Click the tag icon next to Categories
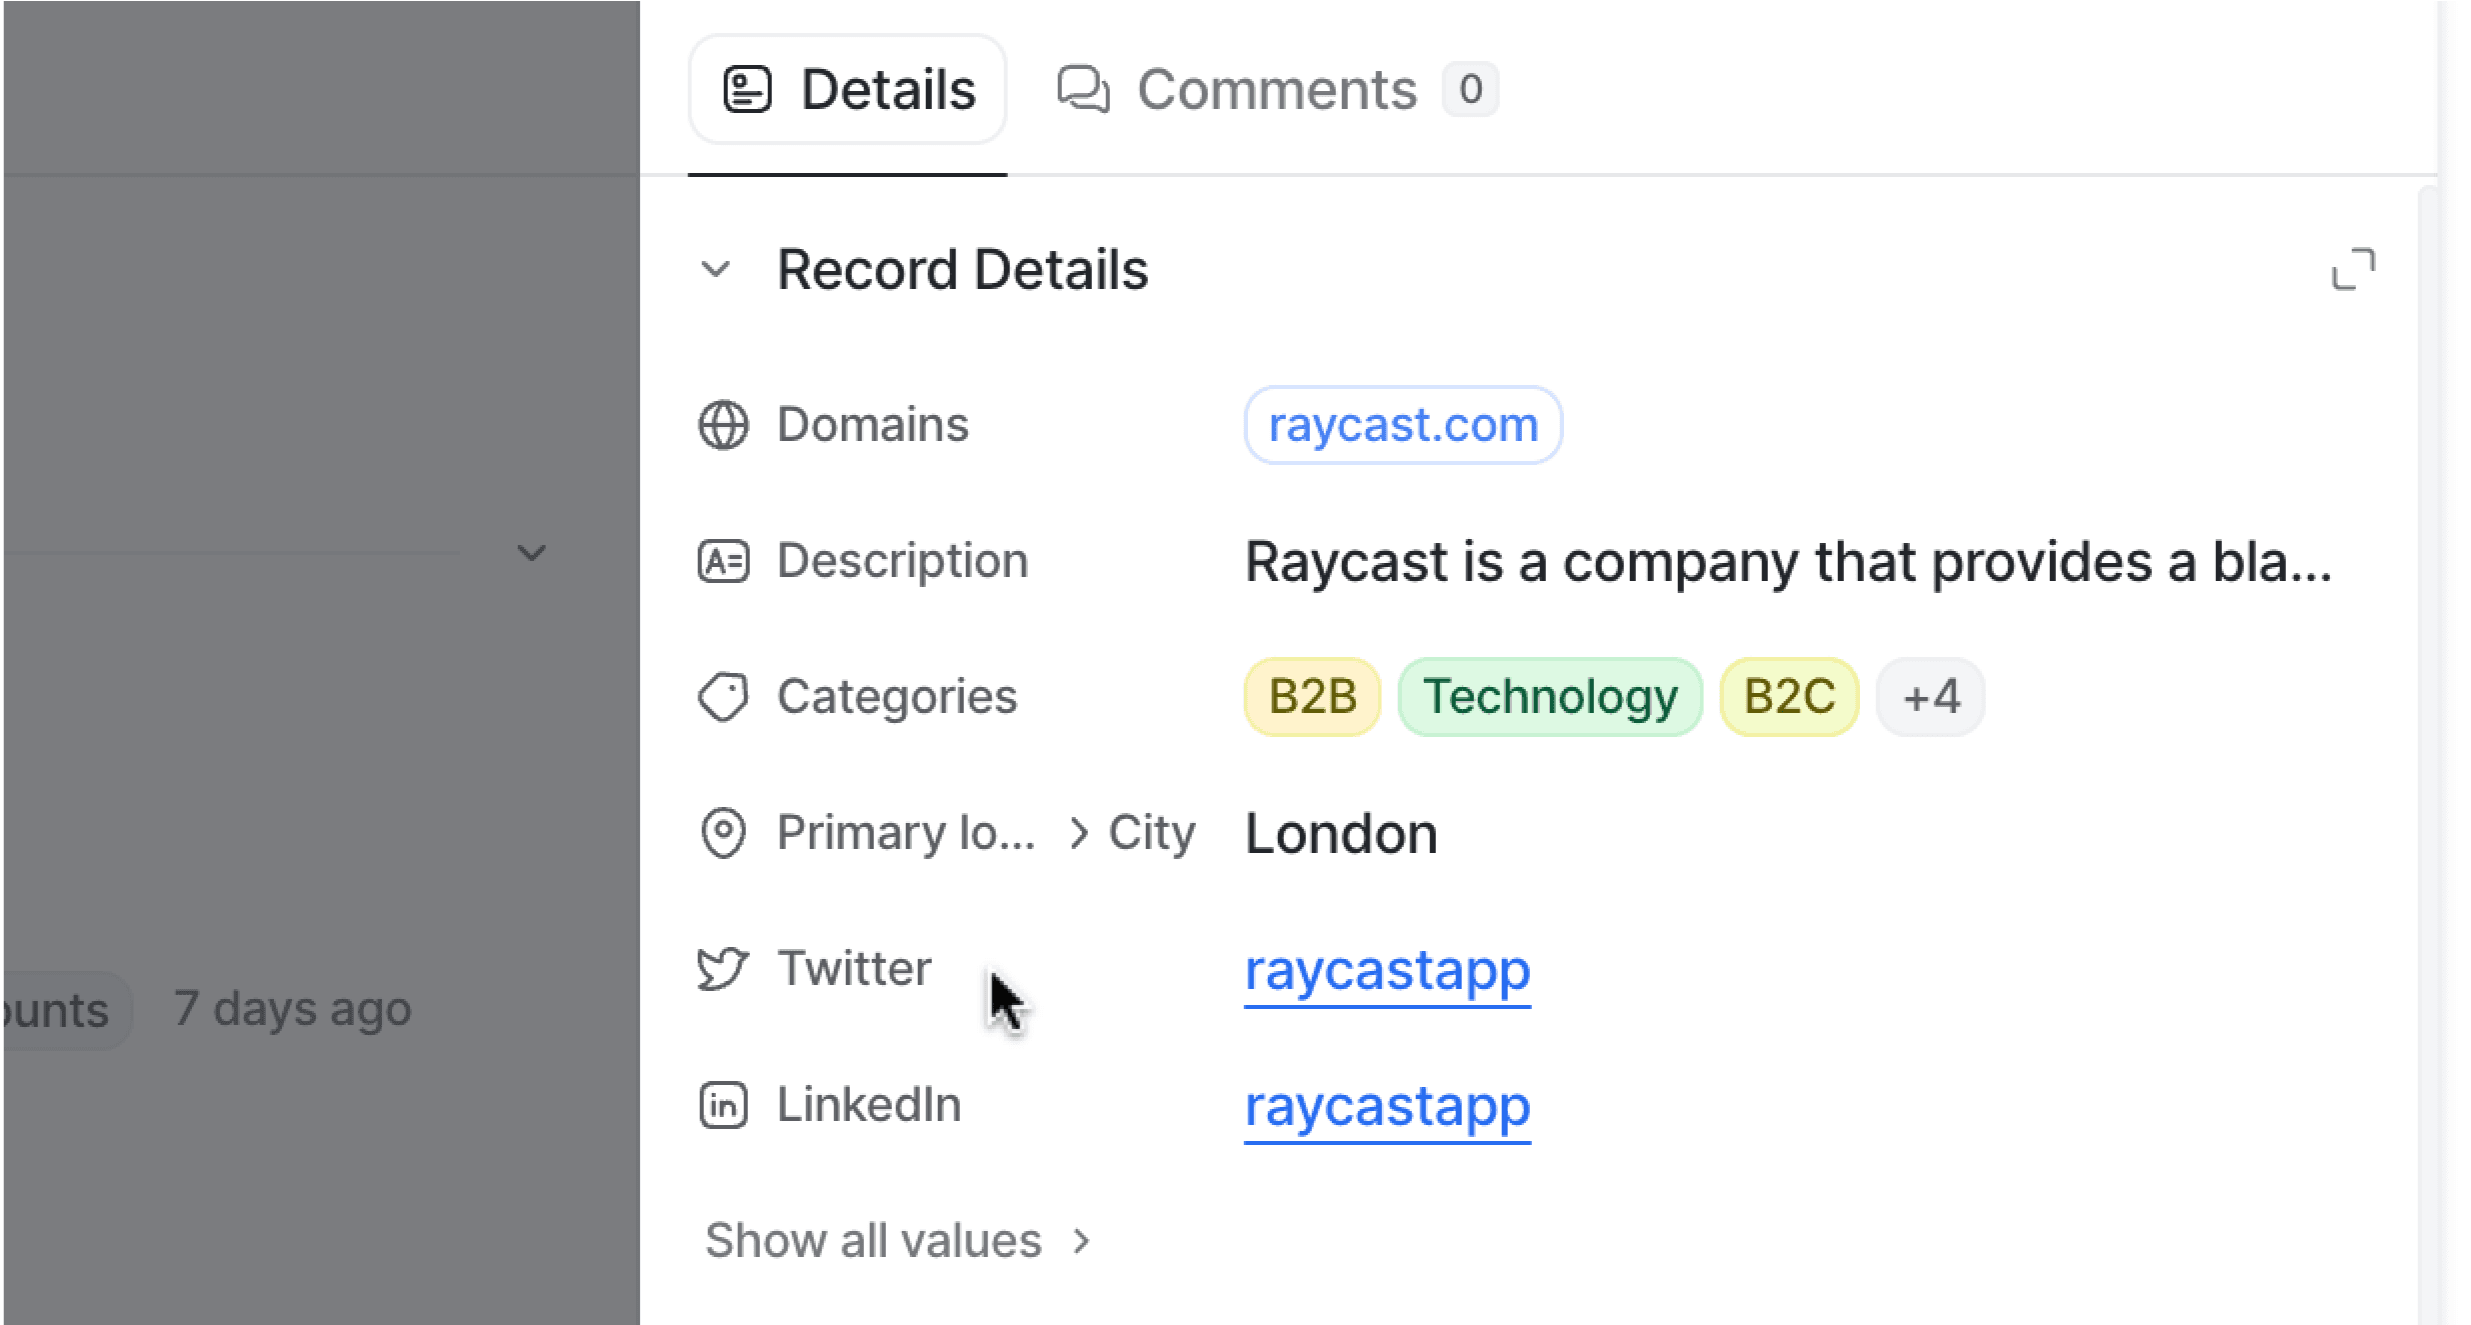The height and width of the screenshot is (1325, 2471). (723, 697)
